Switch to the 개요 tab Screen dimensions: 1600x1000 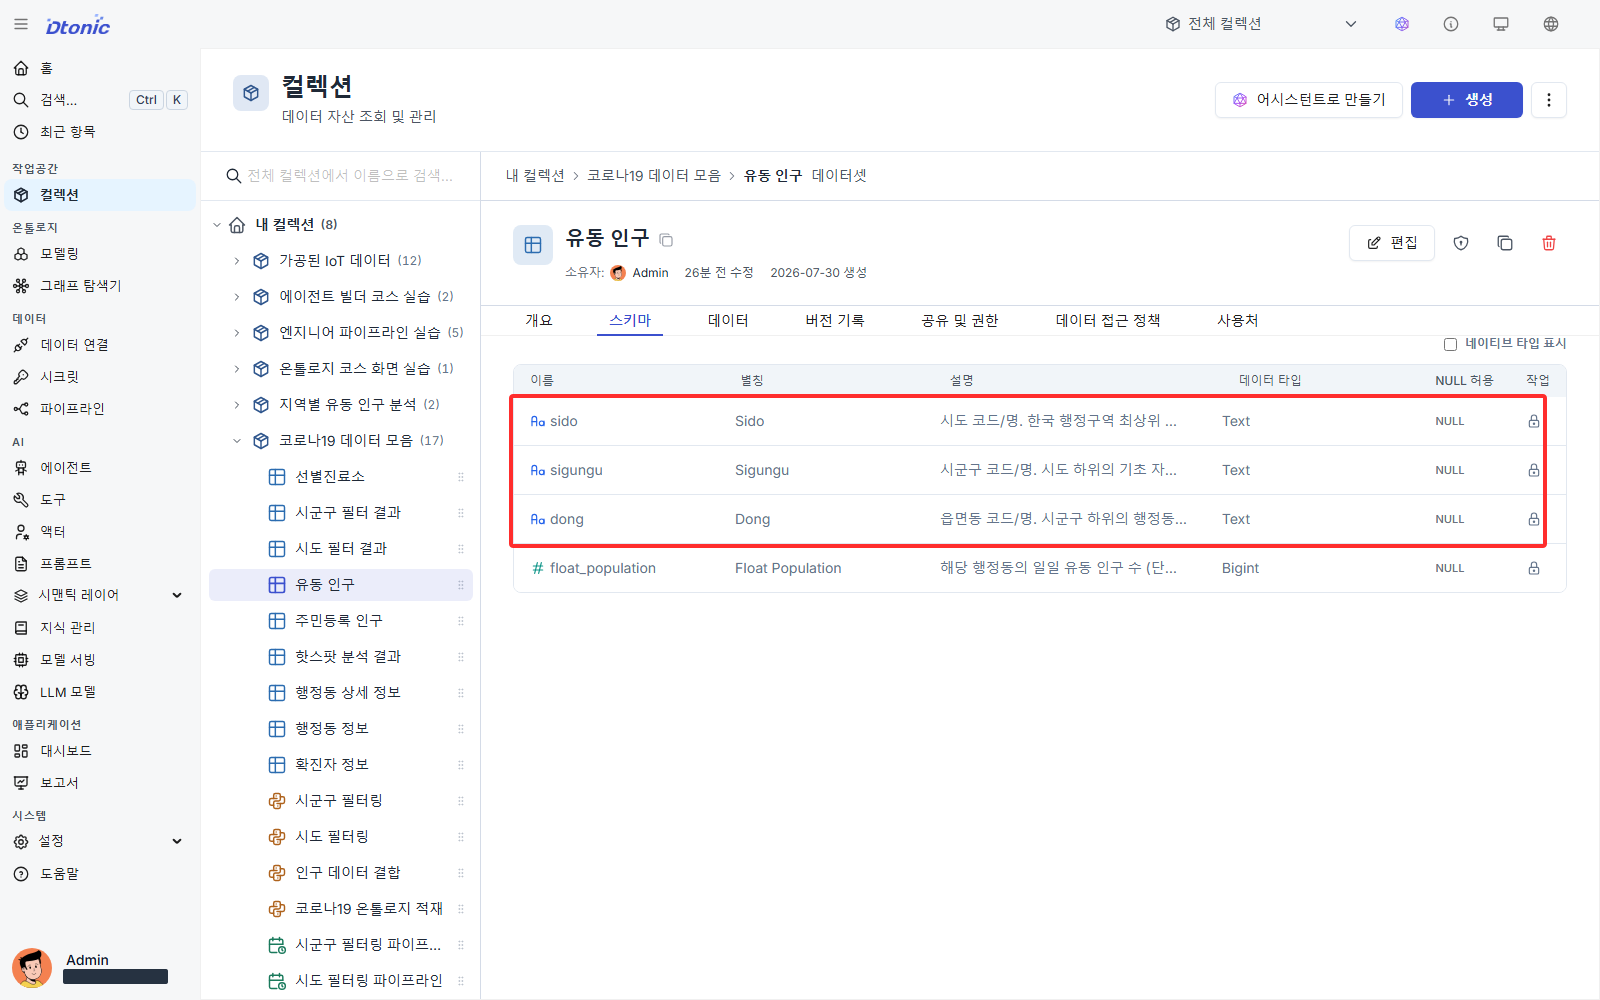point(539,320)
